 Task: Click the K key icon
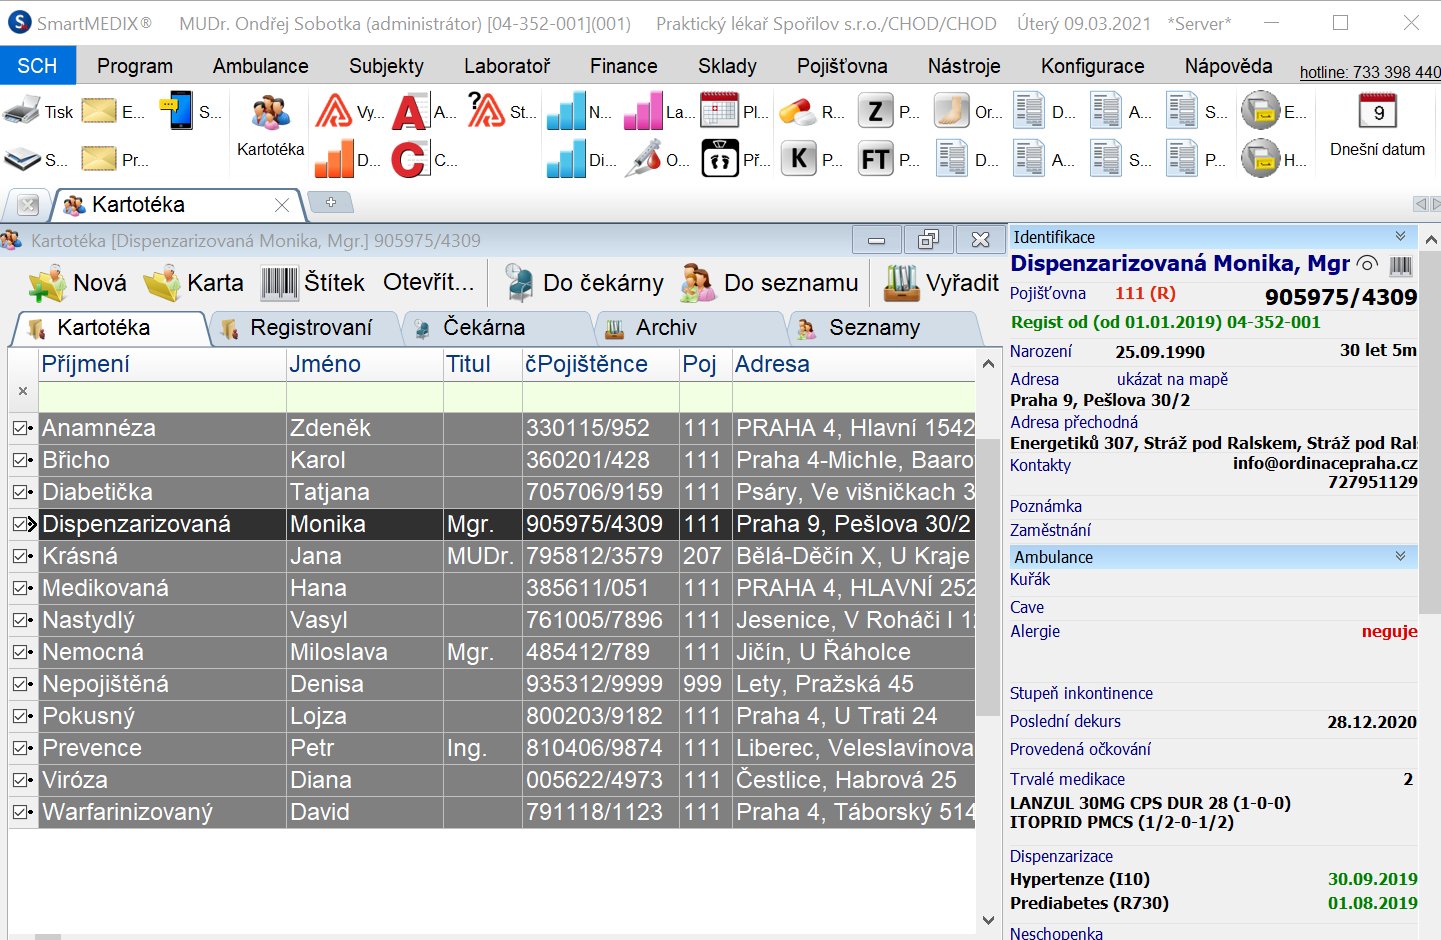click(x=798, y=159)
